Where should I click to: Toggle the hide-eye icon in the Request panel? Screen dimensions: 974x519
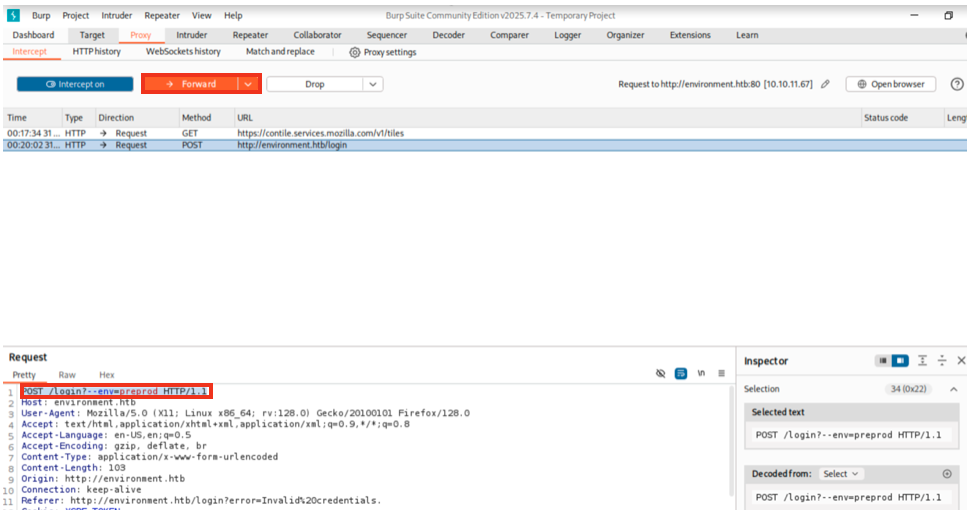click(x=660, y=373)
